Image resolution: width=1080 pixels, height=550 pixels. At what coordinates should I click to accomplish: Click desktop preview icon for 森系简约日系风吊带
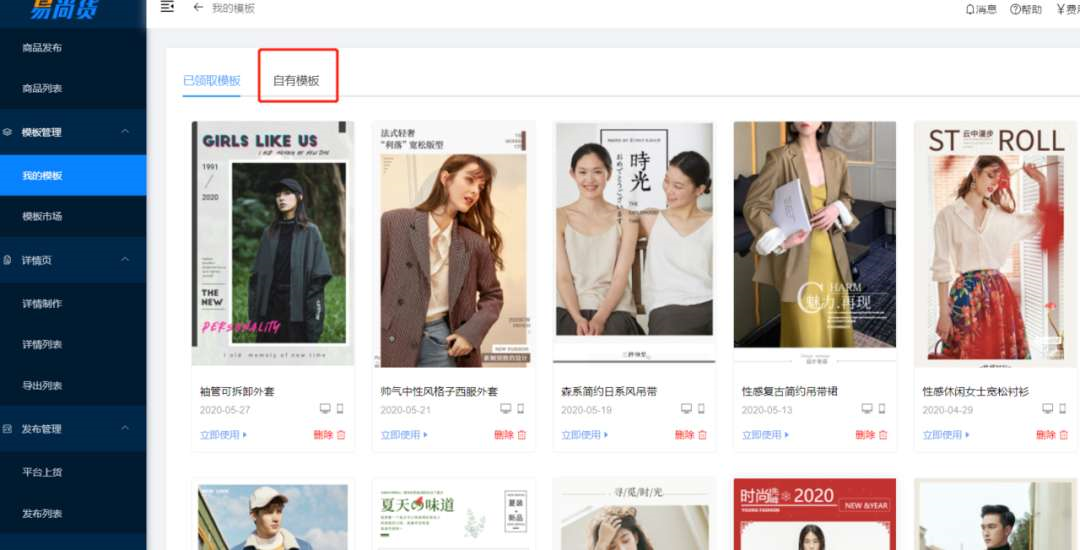pos(686,408)
